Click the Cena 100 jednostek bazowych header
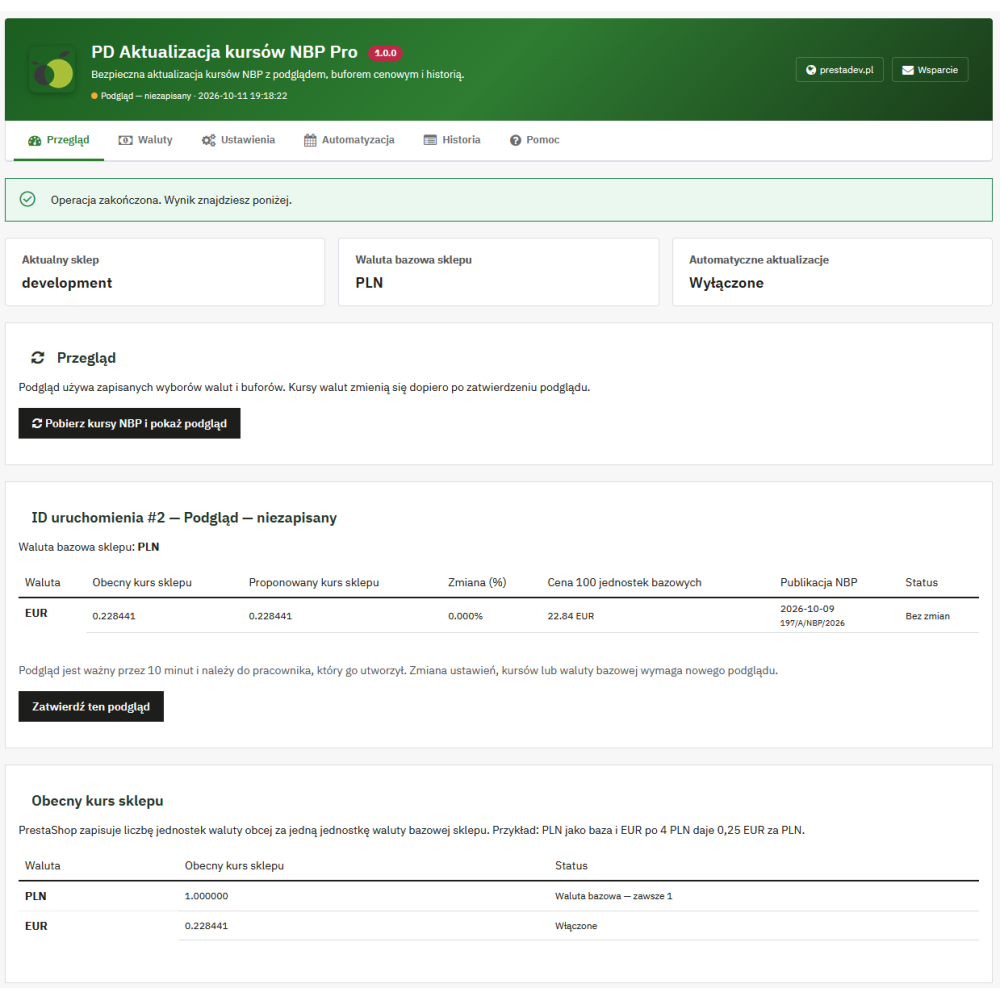 [624, 582]
